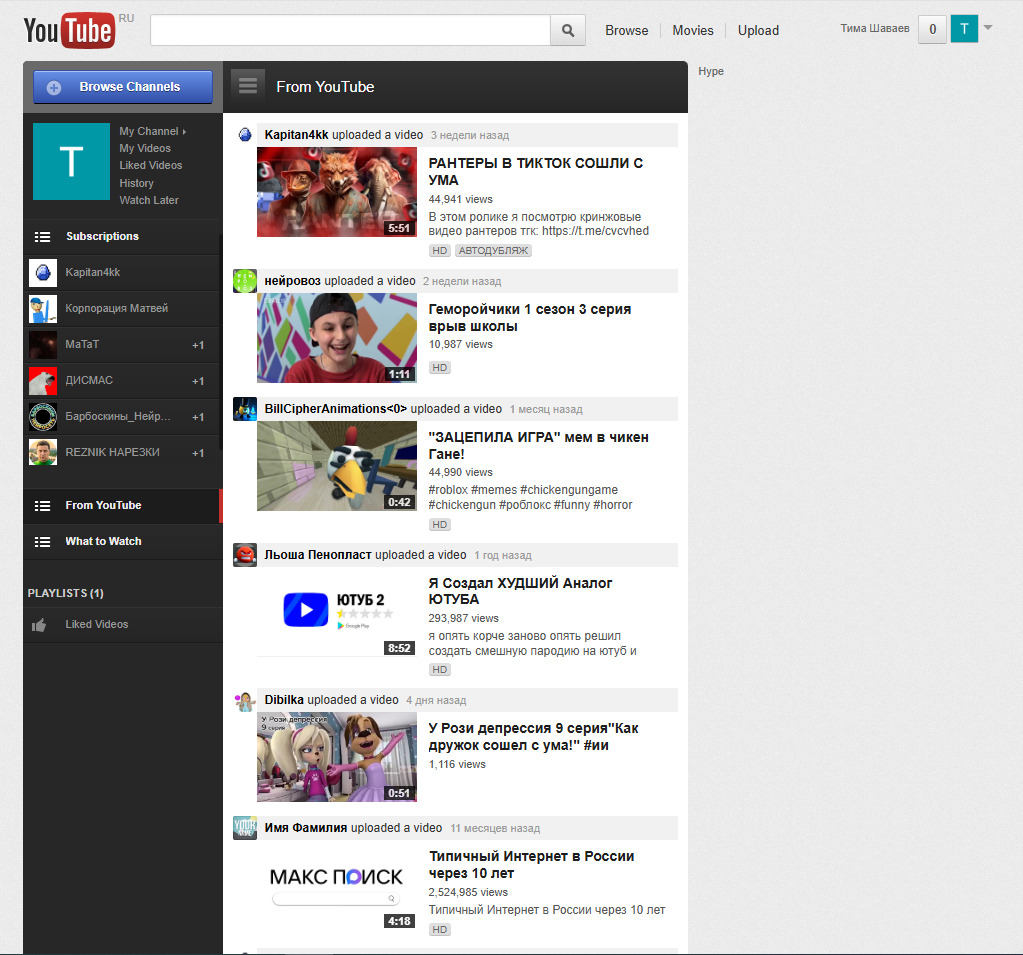Select From YouTube in sidebar
This screenshot has width=1023, height=955.
pyautogui.click(x=123, y=506)
